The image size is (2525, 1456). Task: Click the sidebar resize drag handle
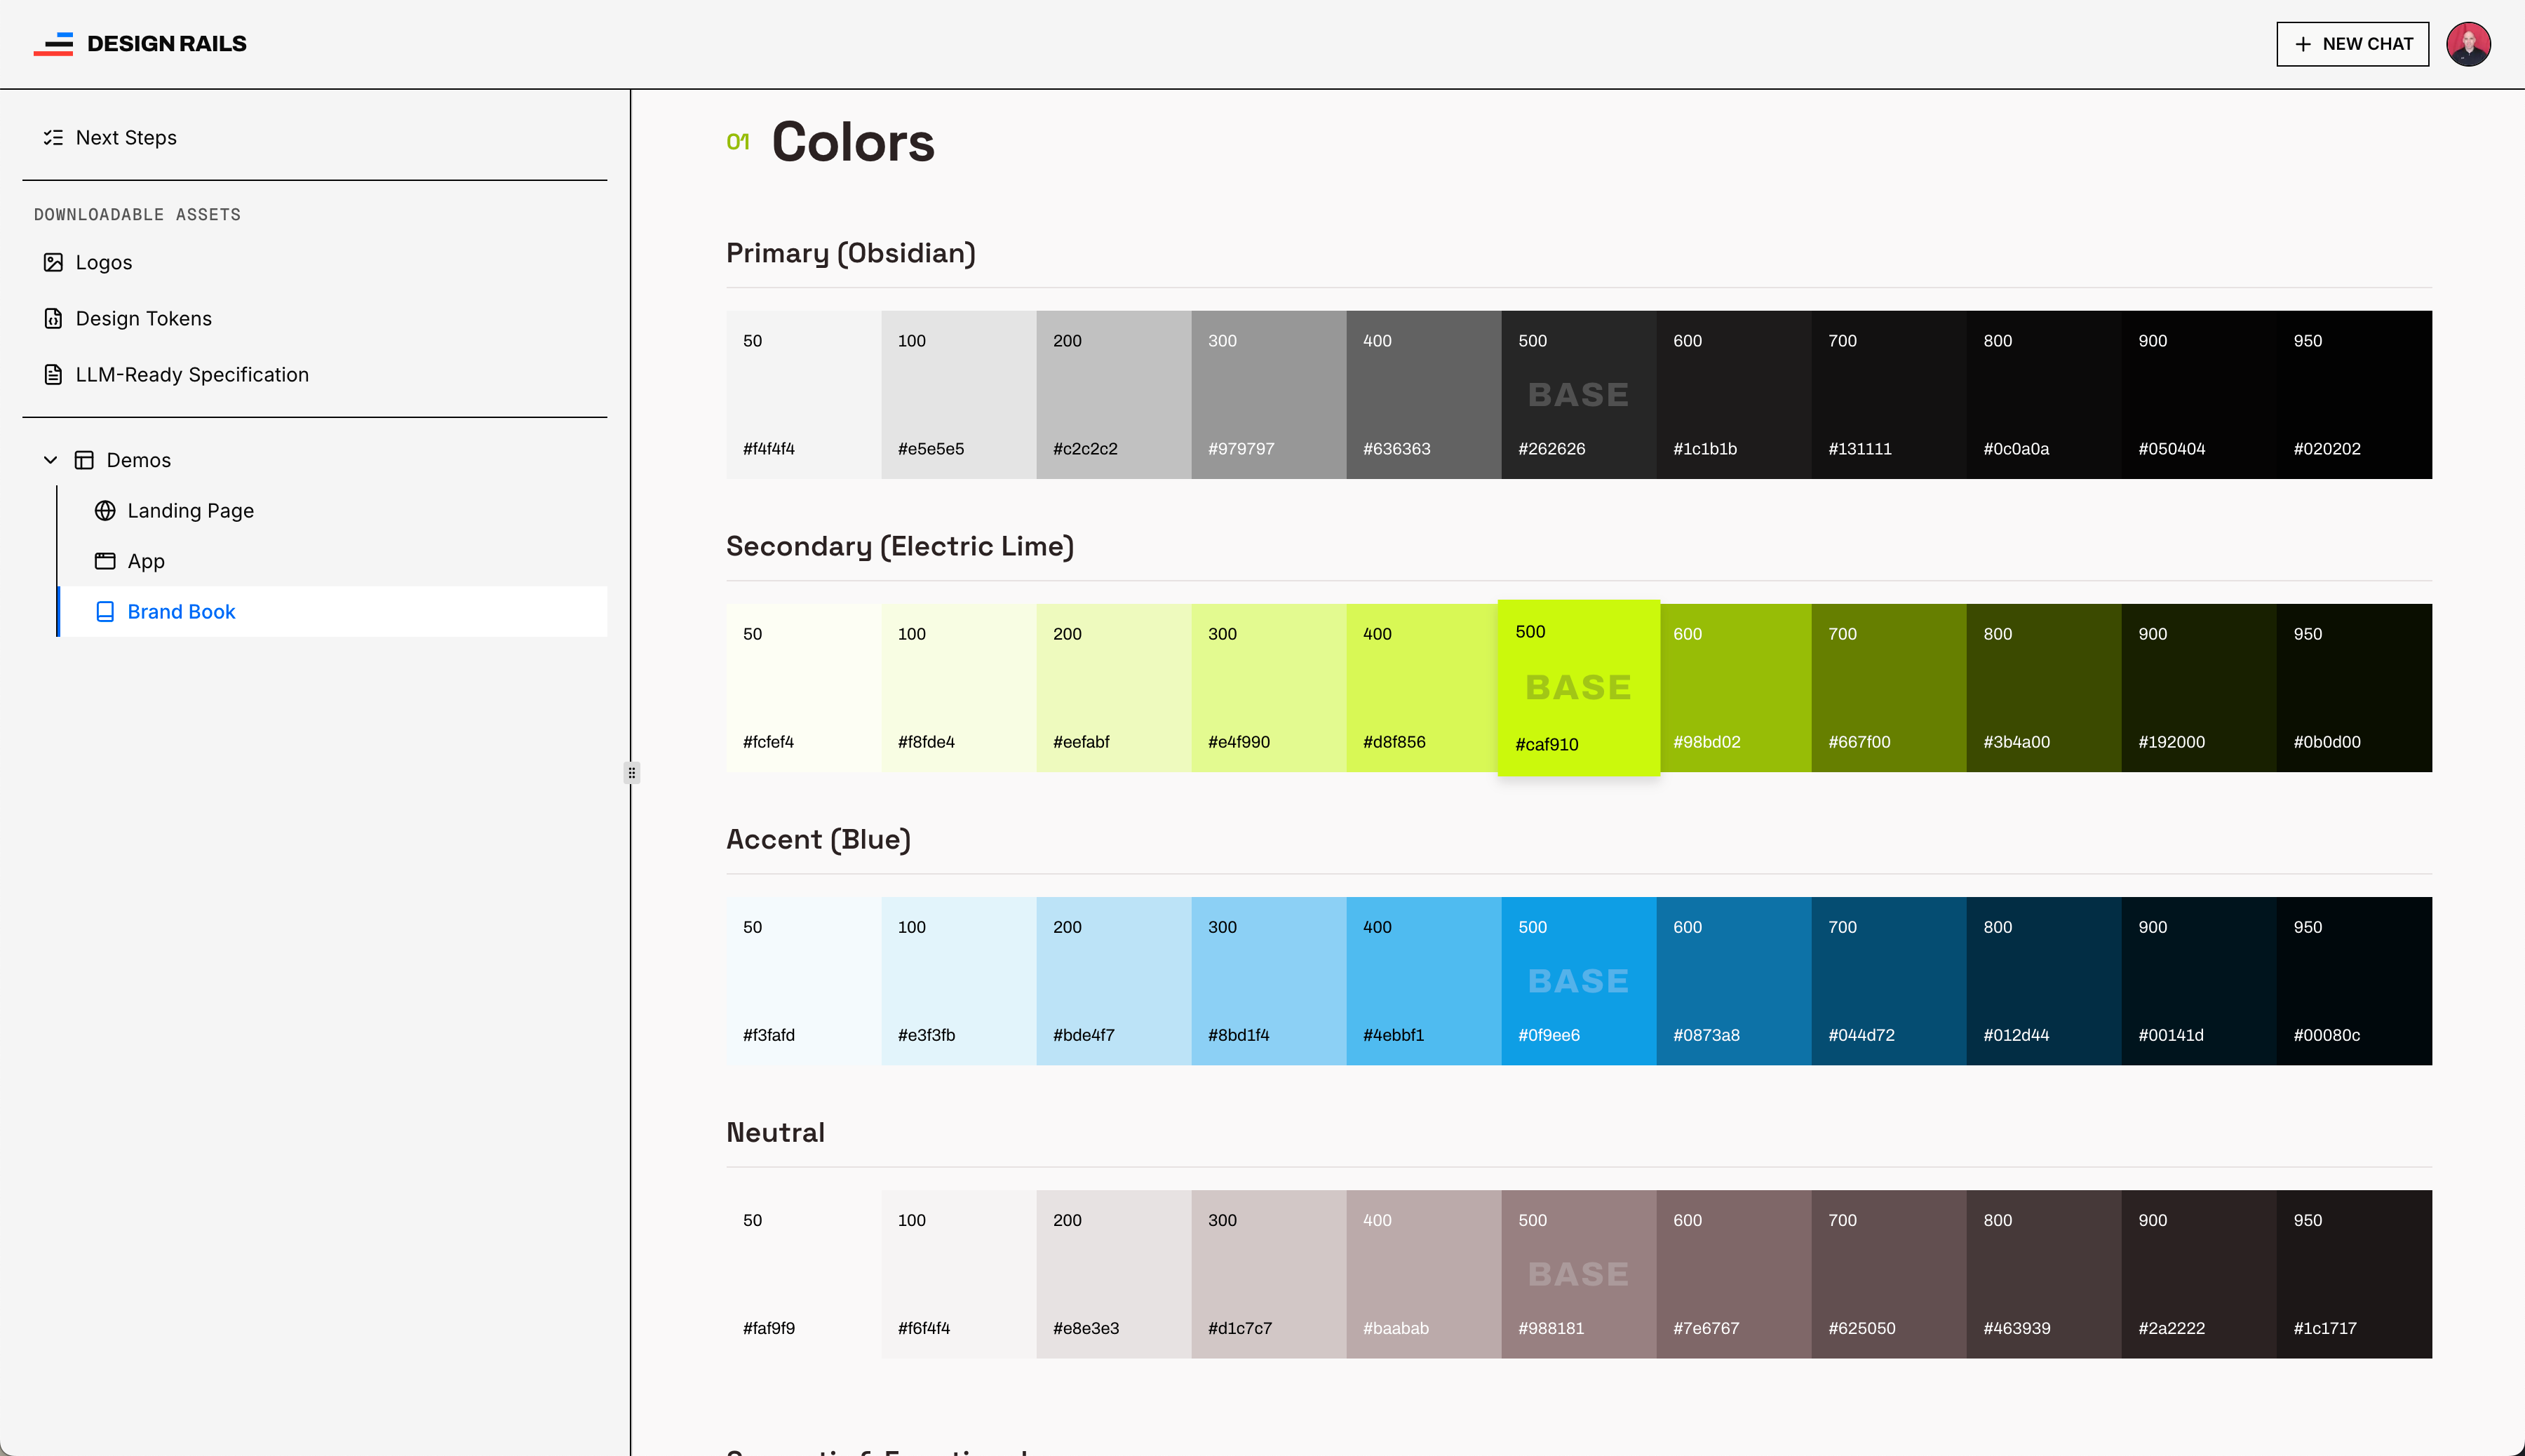[631, 772]
